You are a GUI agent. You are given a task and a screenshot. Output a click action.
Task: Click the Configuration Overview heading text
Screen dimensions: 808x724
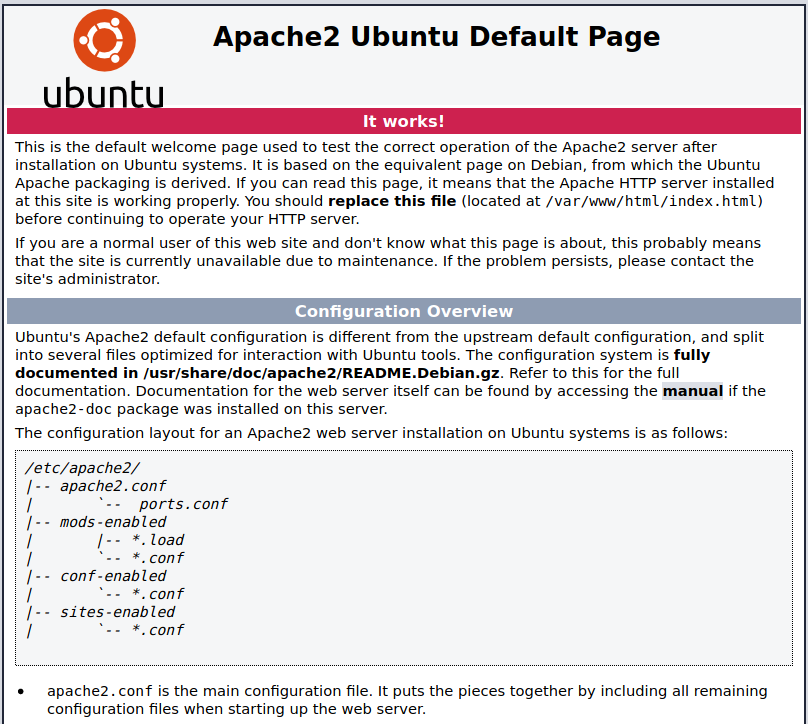(403, 311)
